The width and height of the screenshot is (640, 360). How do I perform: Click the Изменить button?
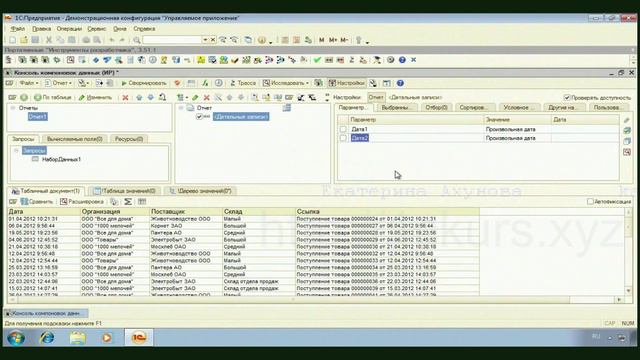point(95,98)
